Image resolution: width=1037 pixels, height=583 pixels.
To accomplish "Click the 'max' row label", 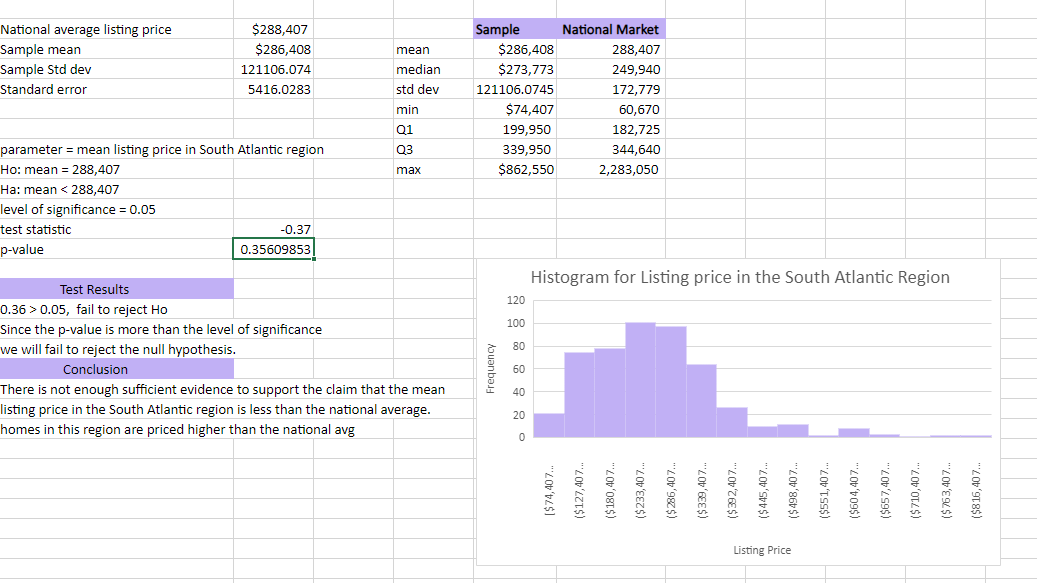I will pos(433,169).
